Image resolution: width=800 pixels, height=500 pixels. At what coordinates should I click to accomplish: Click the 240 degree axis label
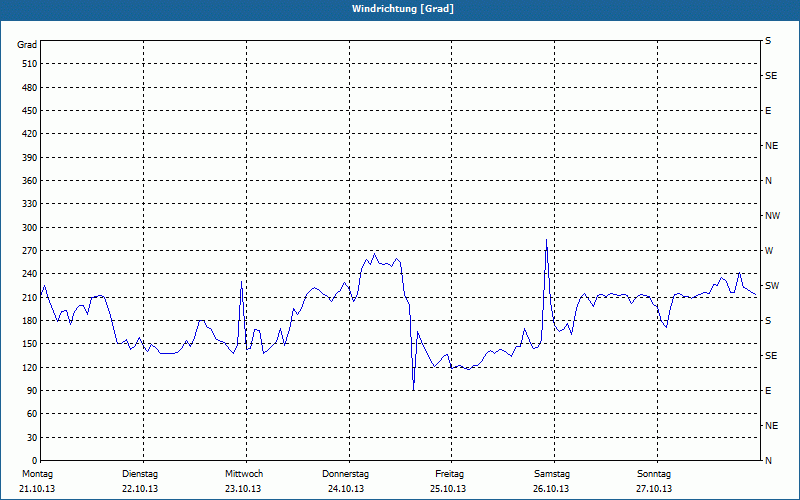tap(30, 273)
